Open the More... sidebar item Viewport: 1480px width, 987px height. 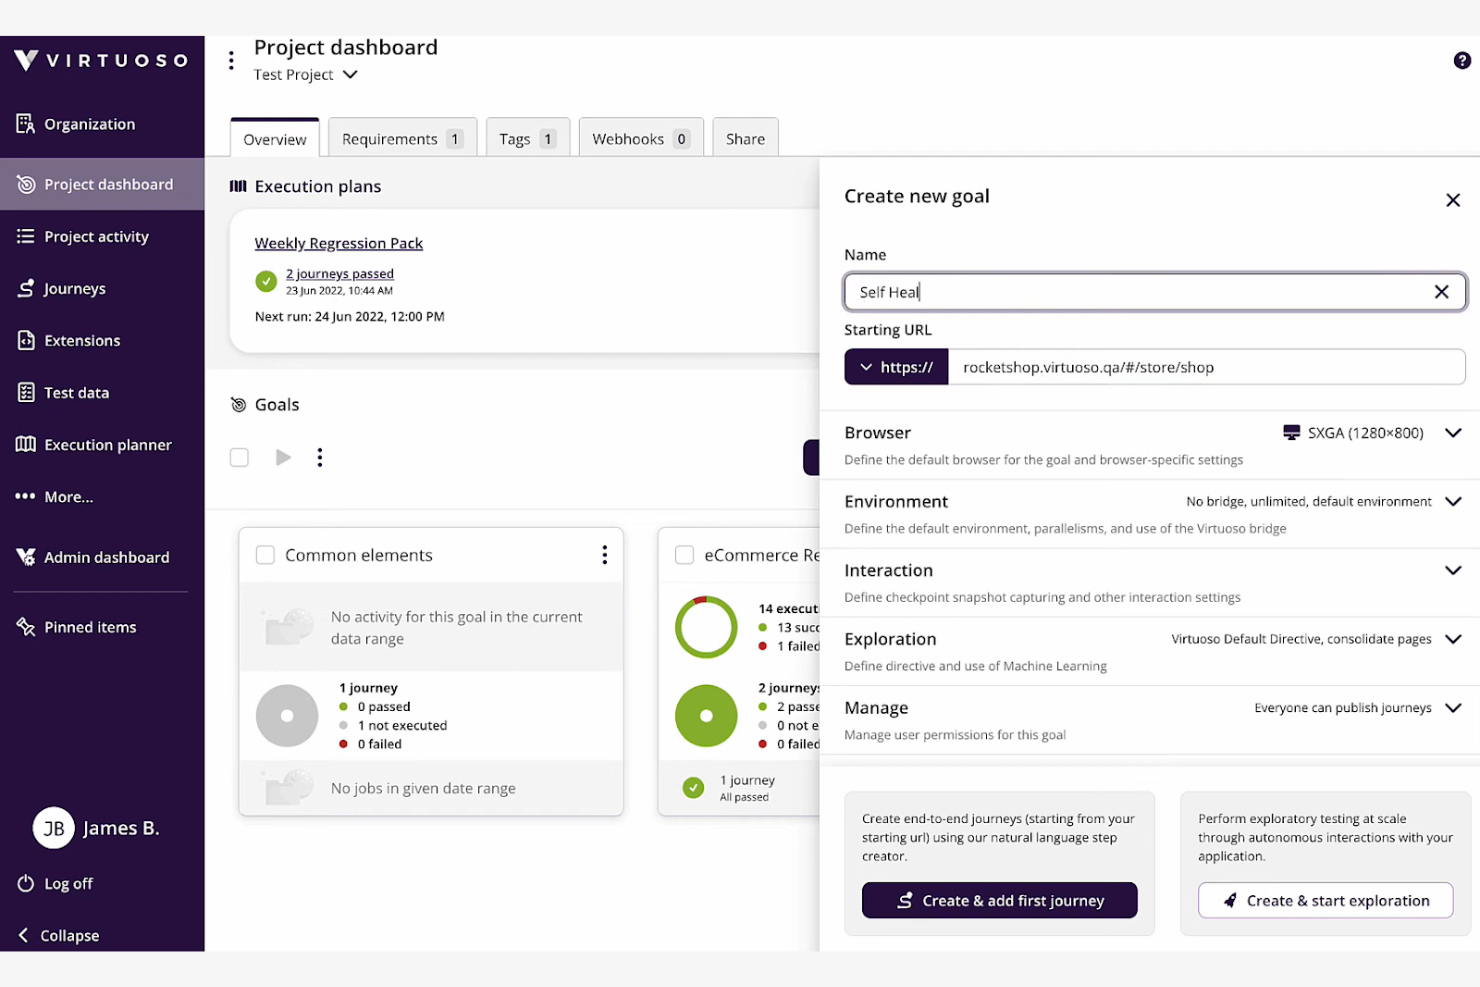68,497
